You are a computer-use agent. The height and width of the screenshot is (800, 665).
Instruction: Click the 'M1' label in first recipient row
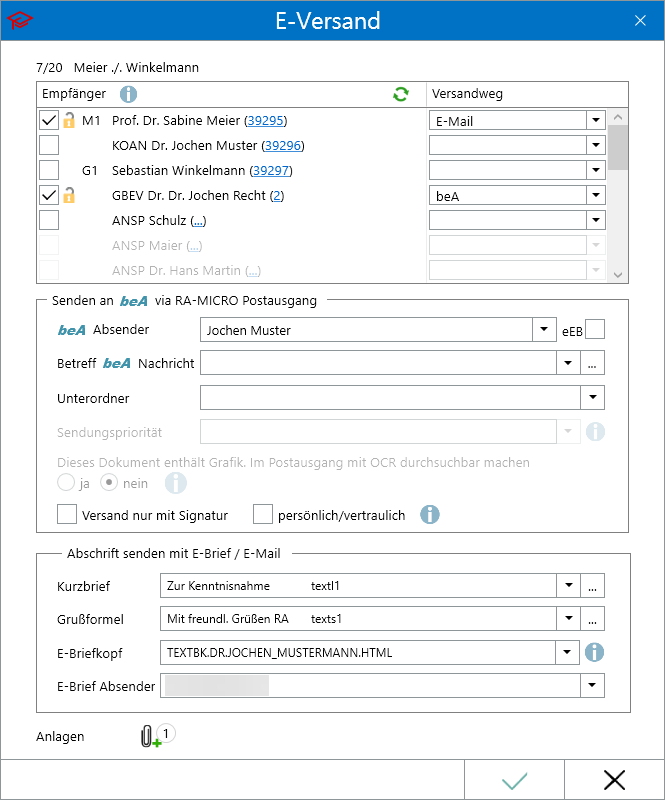pyautogui.click(x=91, y=121)
